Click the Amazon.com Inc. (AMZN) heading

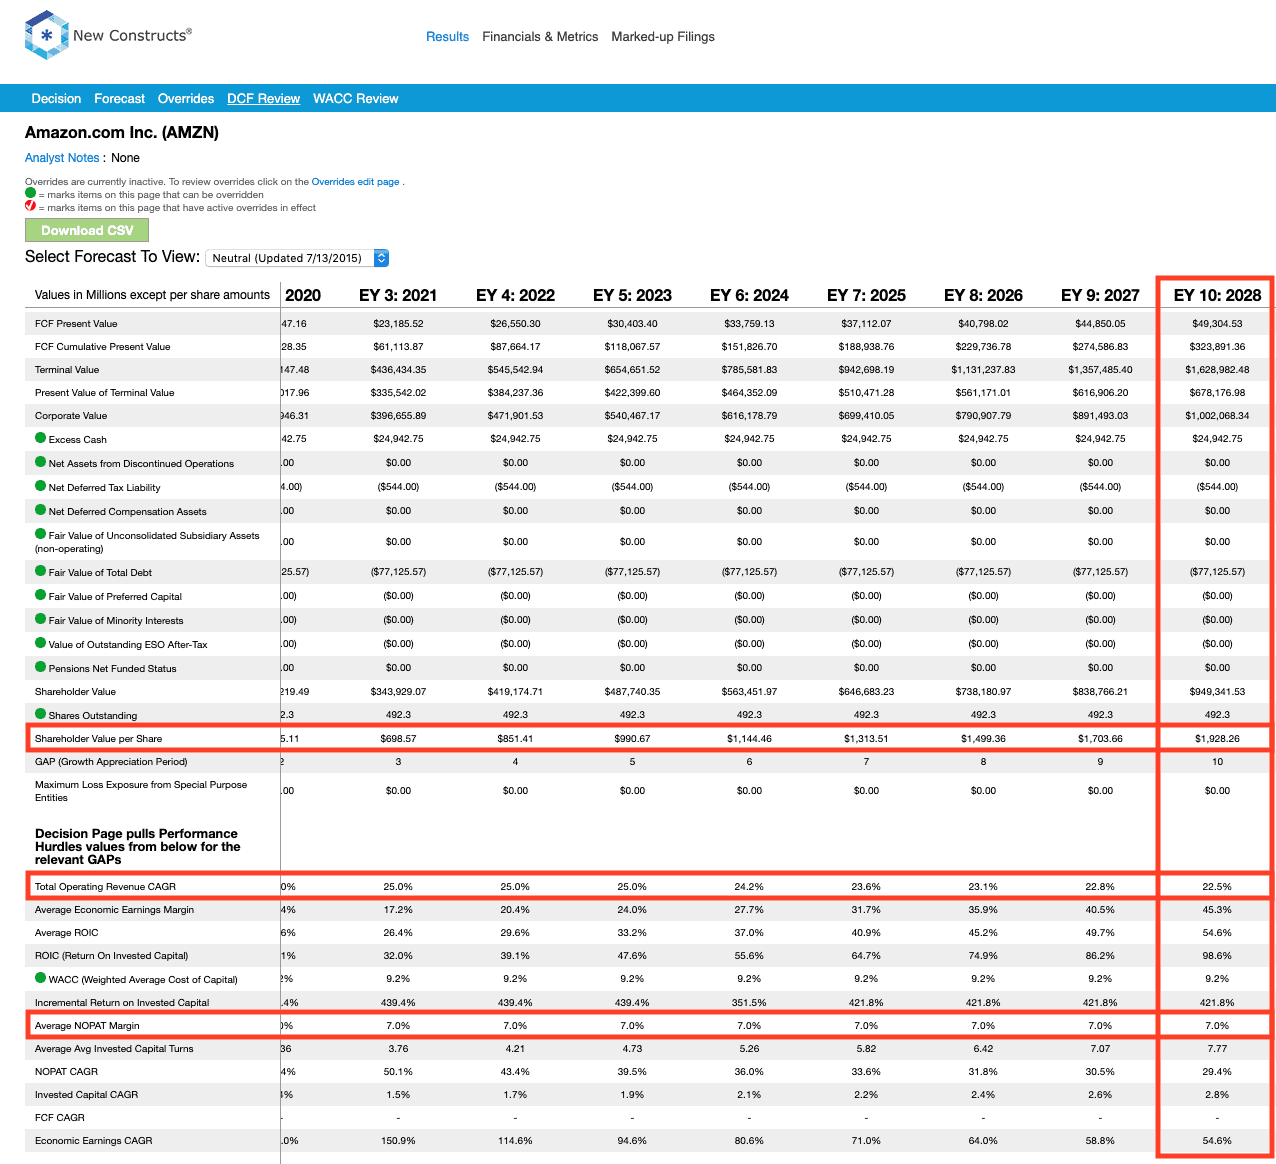pyautogui.click(x=122, y=132)
